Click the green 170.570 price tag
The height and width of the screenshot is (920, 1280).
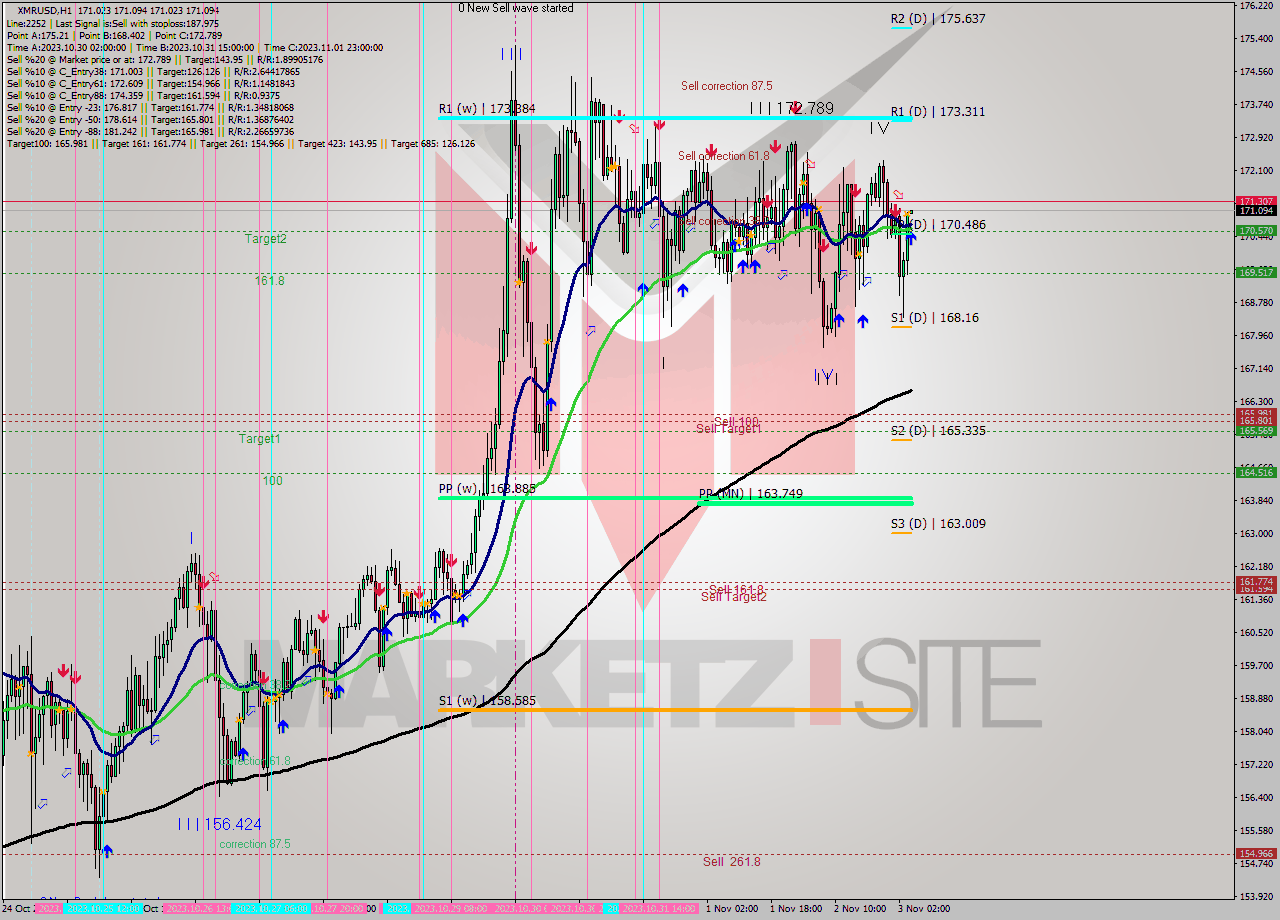(1256, 231)
